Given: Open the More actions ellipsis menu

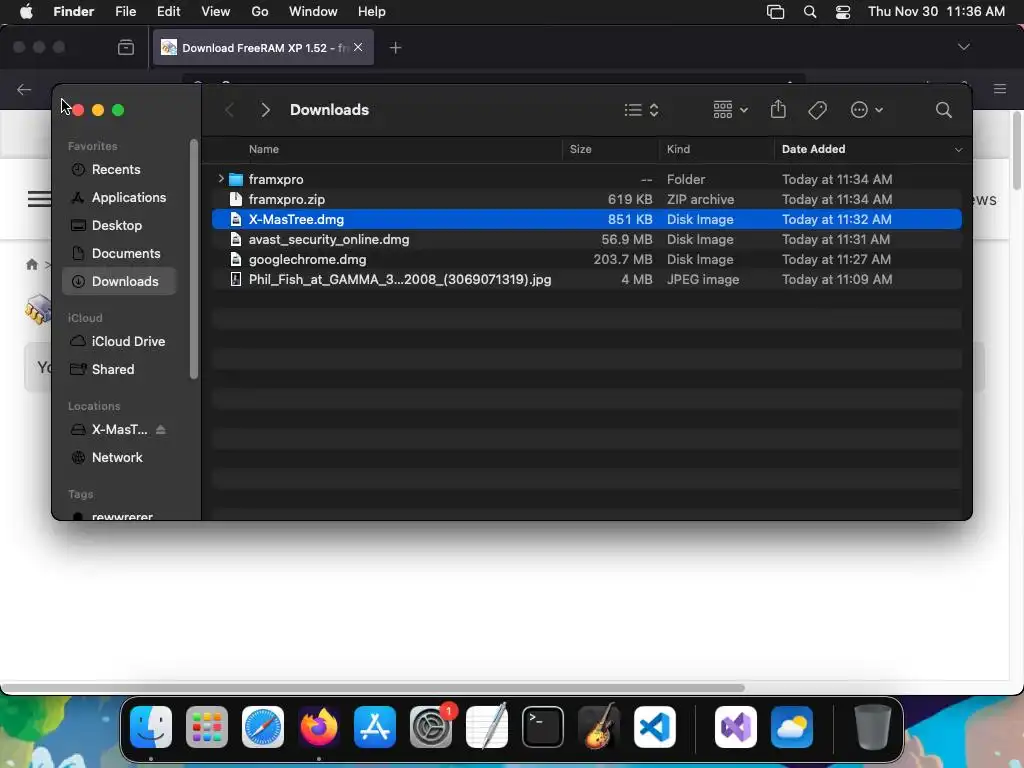Looking at the screenshot, I should point(866,110).
